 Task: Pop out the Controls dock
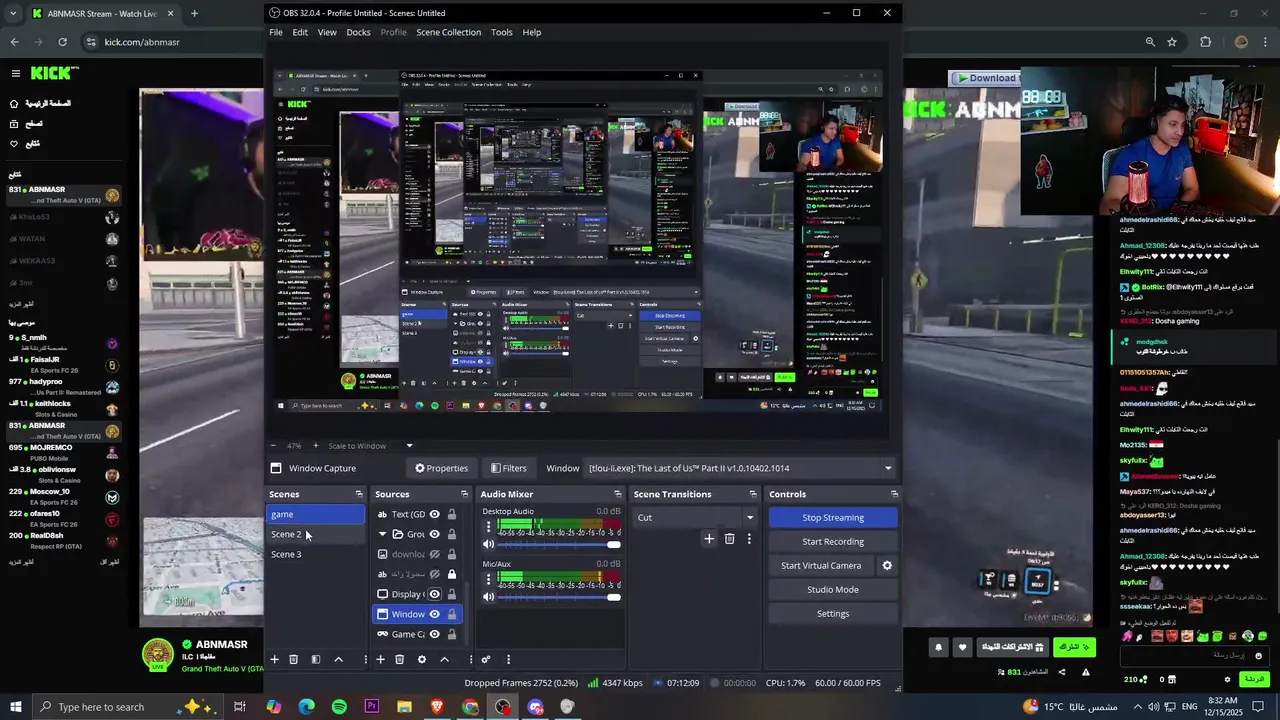894,494
